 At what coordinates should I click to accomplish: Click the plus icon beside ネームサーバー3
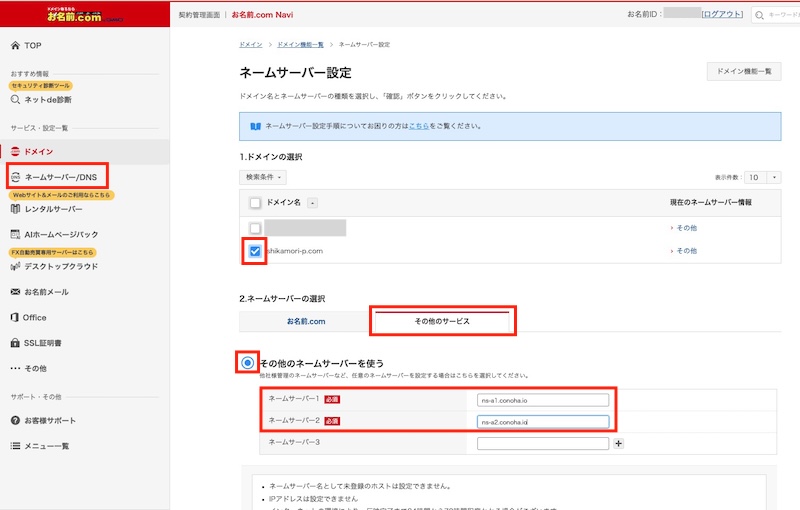click(618, 442)
